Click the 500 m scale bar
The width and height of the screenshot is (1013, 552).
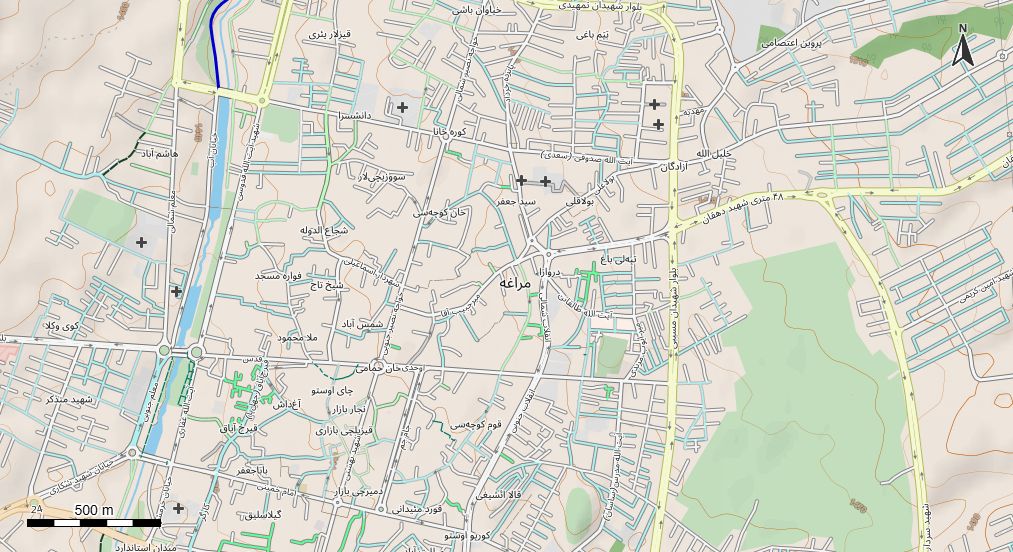coord(94,522)
